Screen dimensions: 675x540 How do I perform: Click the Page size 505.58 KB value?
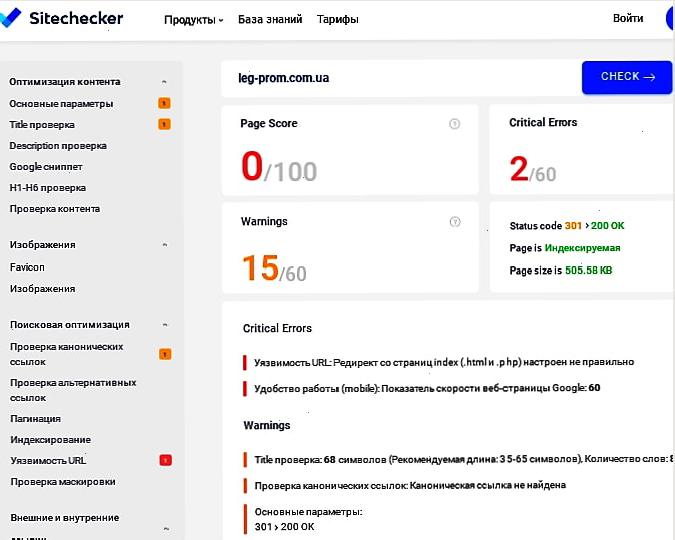[588, 270]
